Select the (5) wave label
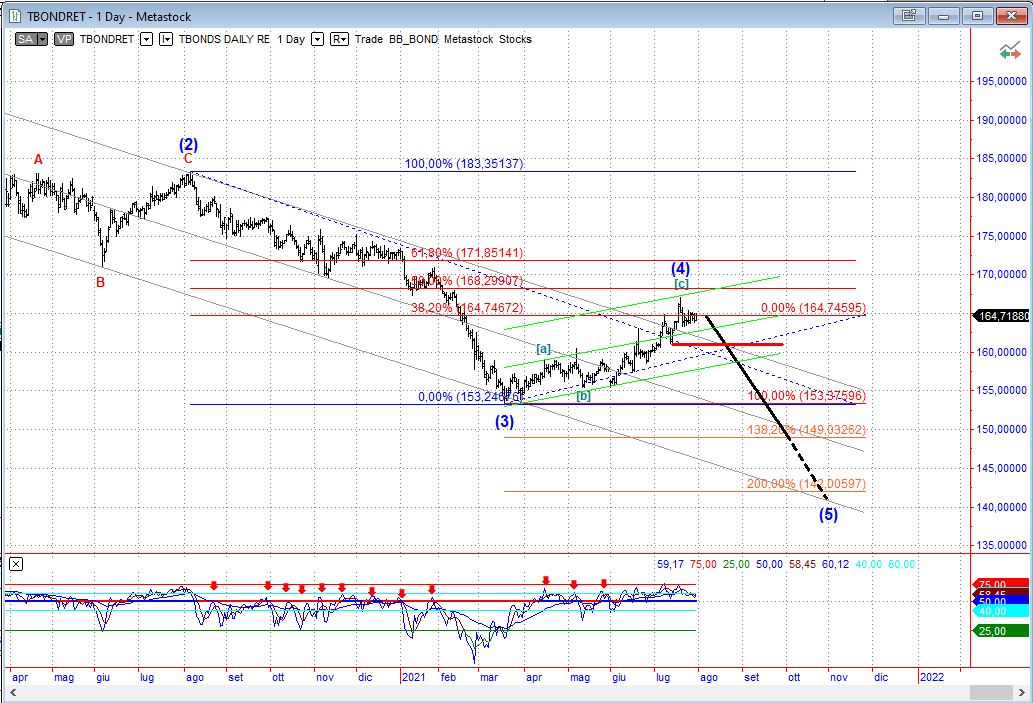This screenshot has width=1033, height=703. tap(828, 514)
